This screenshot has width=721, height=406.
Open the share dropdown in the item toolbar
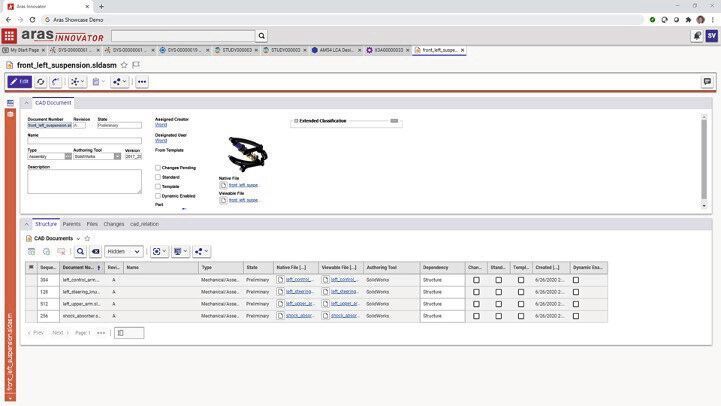(x=120, y=82)
